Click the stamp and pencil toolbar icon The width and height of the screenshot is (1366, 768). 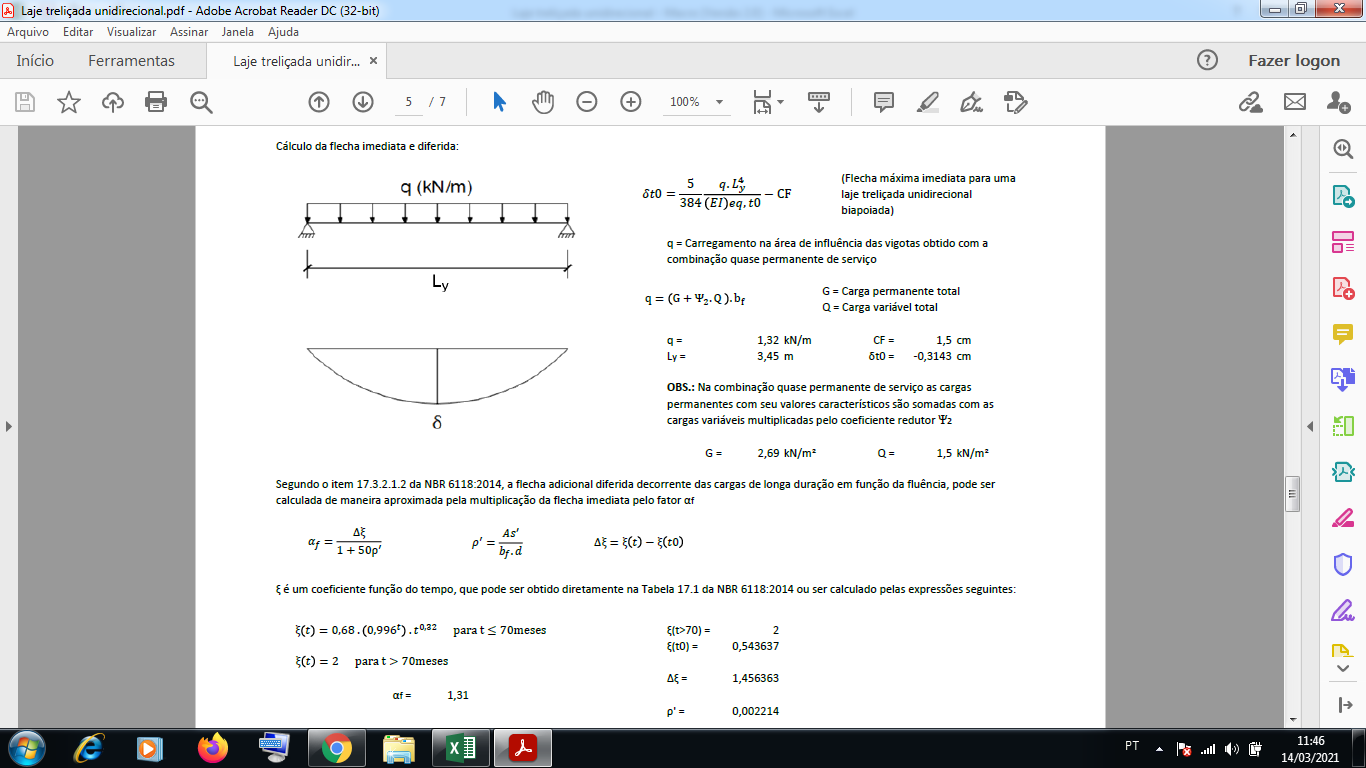[1015, 102]
